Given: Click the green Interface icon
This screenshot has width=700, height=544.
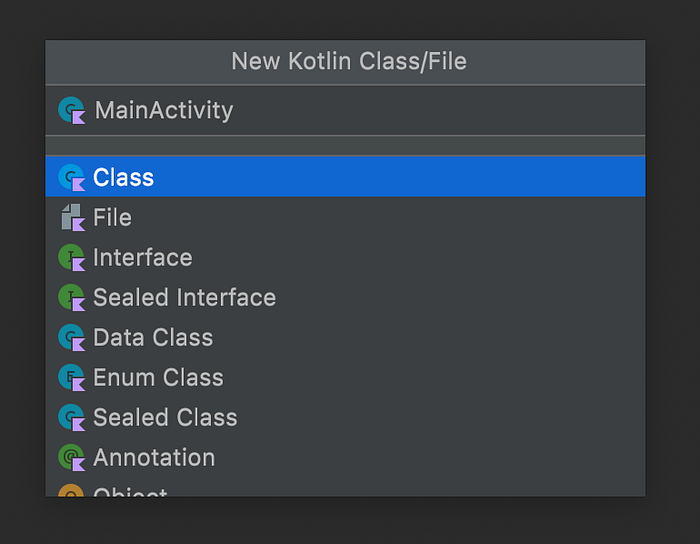Looking at the screenshot, I should (71, 257).
